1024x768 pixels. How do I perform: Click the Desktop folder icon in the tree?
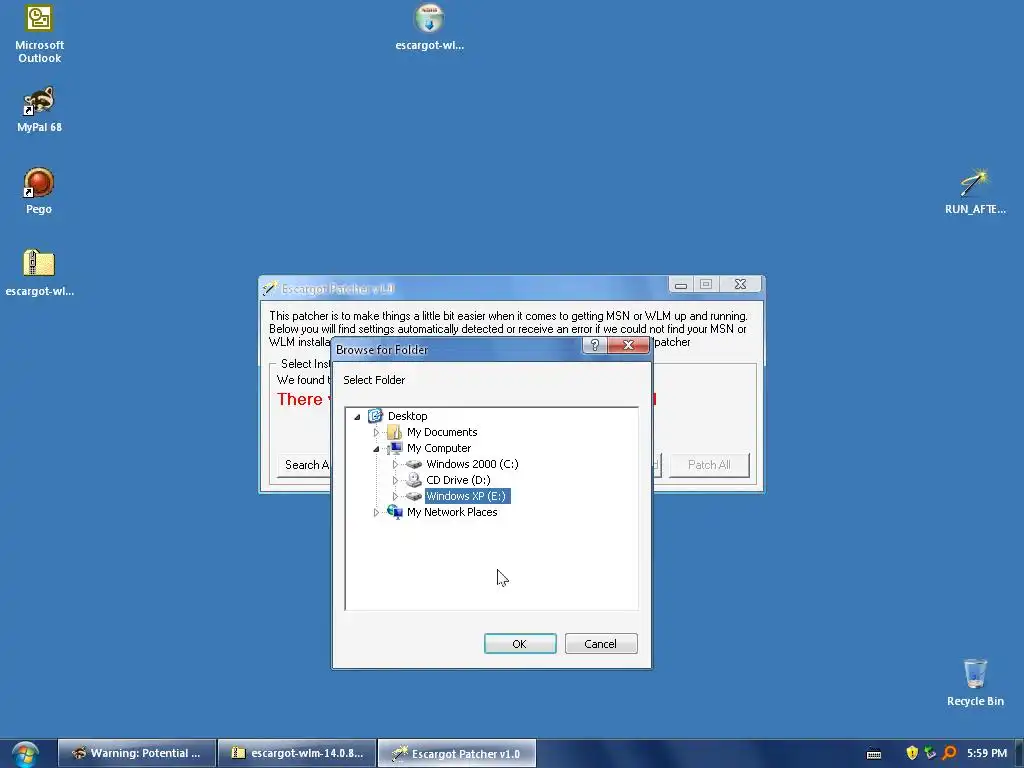[x=375, y=416]
